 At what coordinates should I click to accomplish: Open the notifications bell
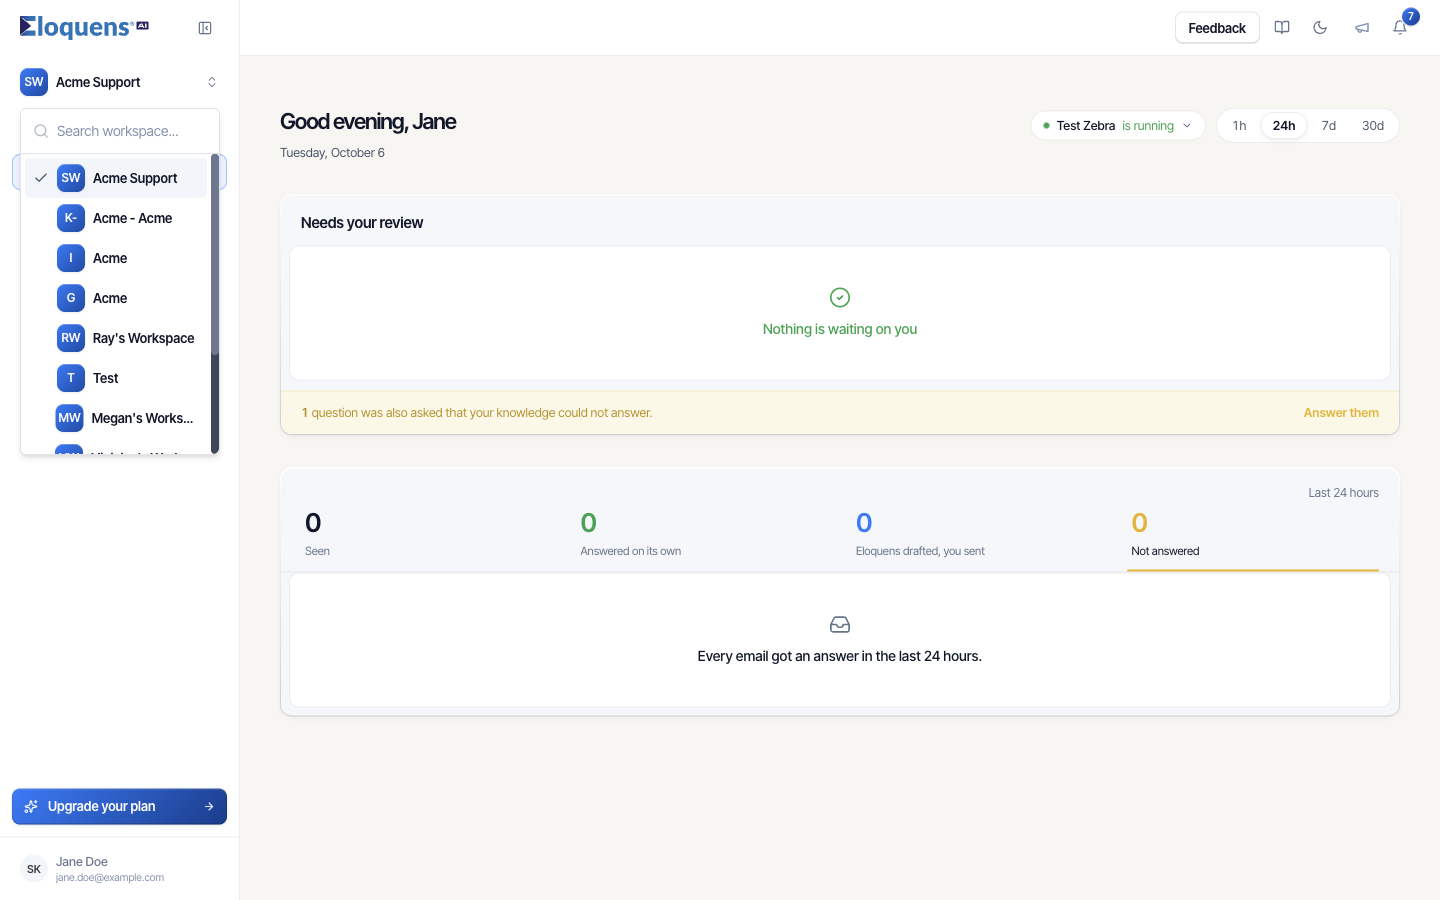pos(1400,28)
